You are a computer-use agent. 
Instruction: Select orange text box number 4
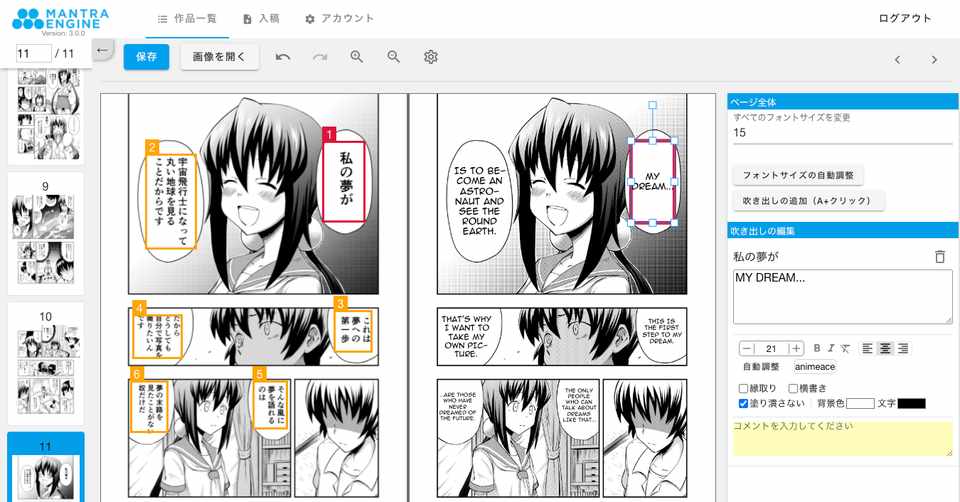[157, 336]
